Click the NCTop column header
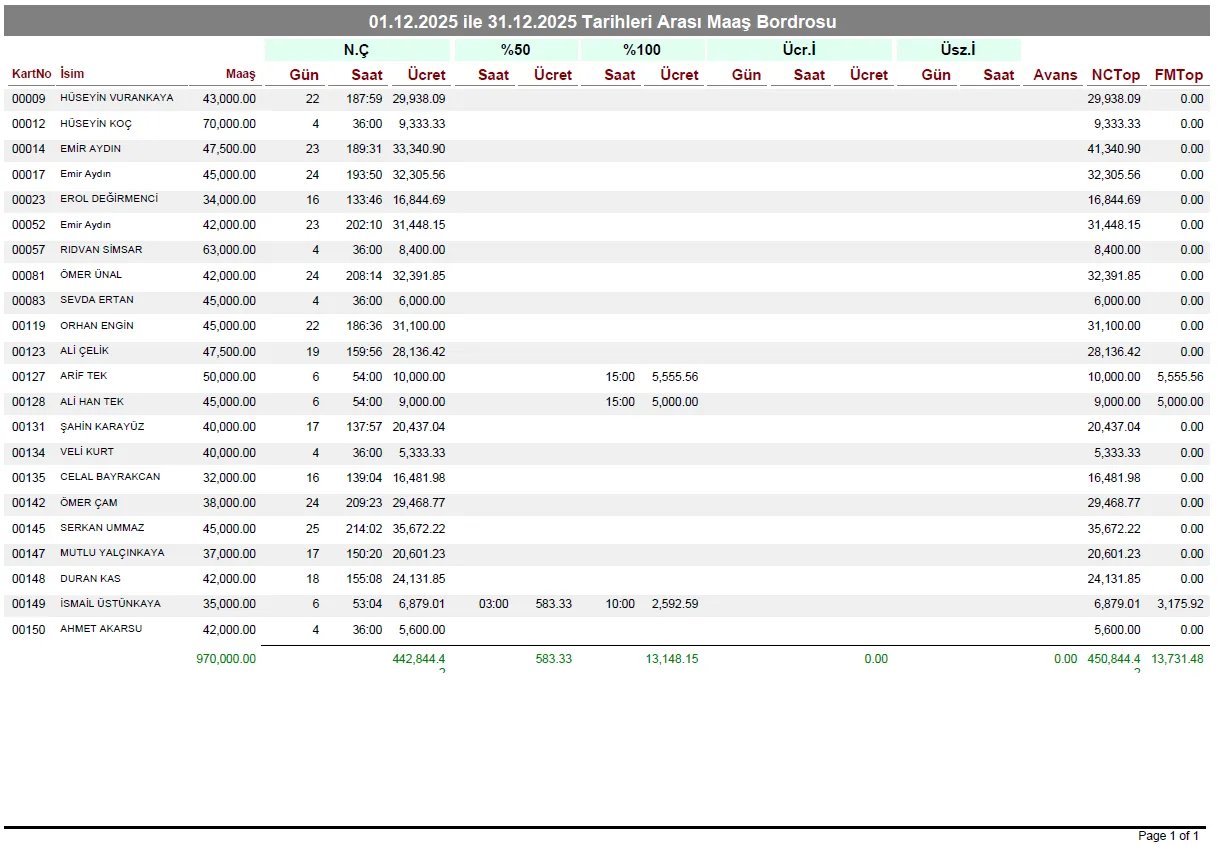This screenshot has width=1219, height=847. point(1115,74)
